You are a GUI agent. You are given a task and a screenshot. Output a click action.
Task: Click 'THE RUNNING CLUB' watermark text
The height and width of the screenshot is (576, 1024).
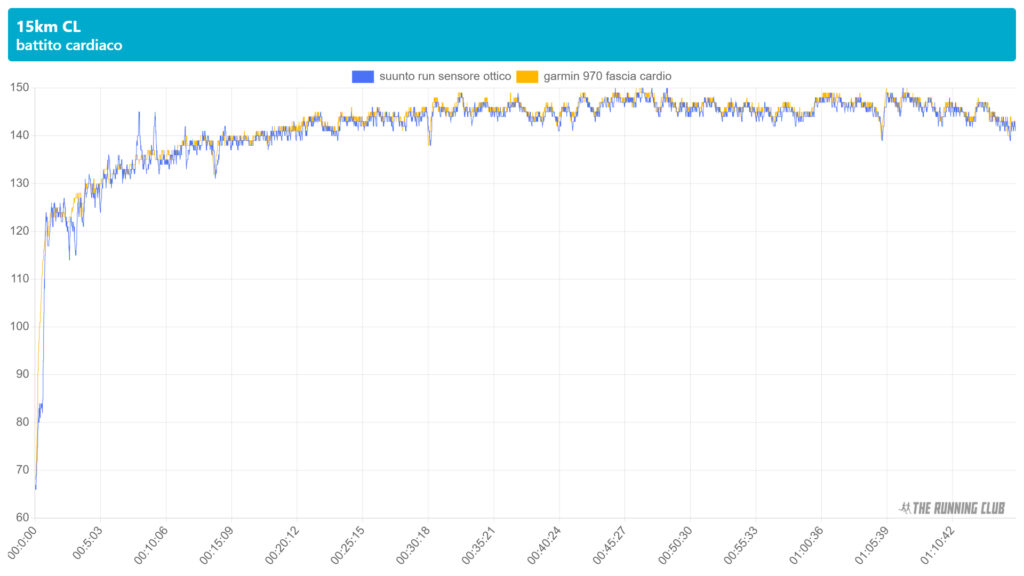(x=960, y=508)
